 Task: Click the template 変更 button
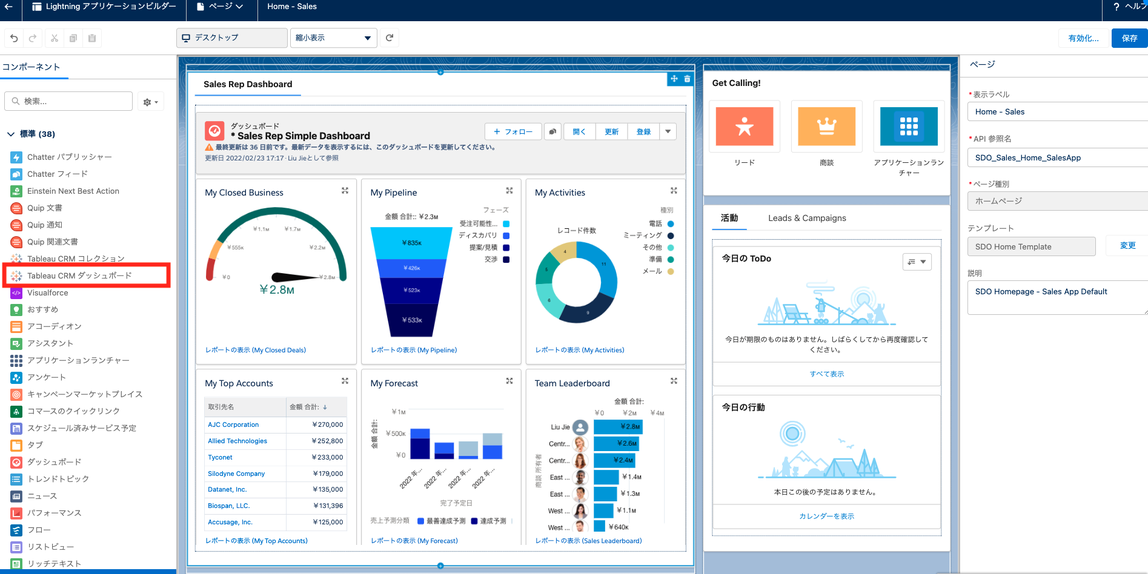[1128, 245]
